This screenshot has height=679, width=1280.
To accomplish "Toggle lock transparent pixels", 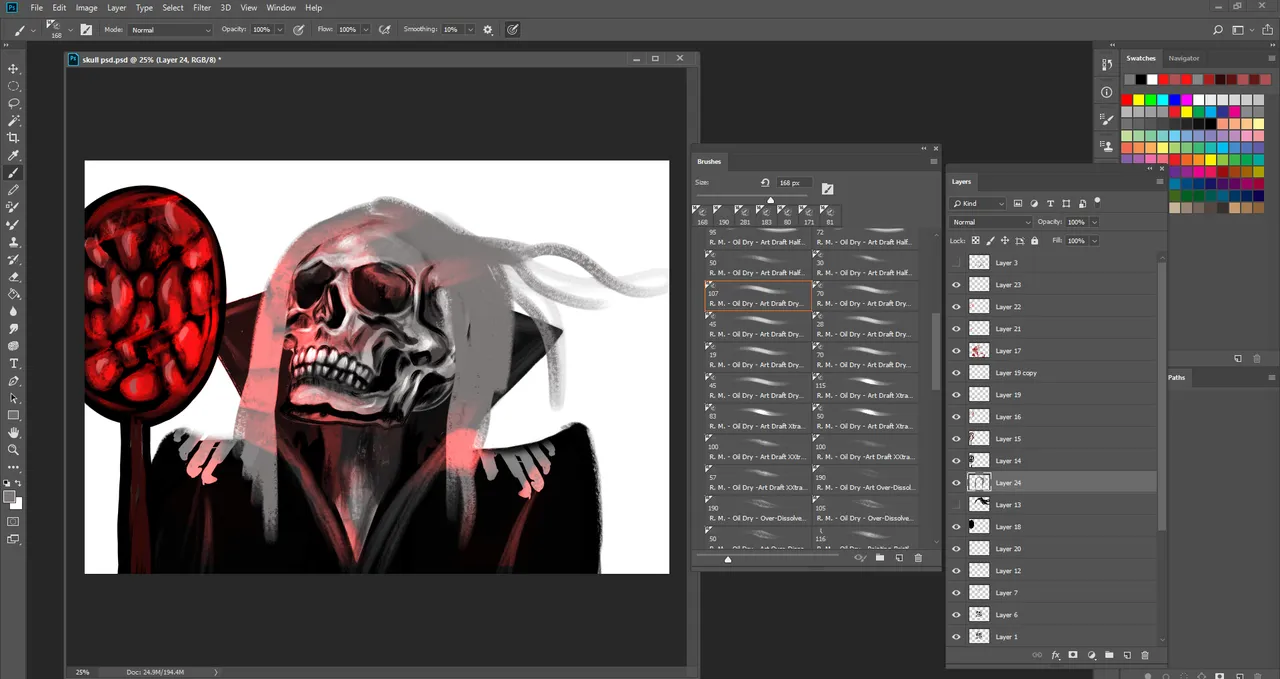I will (976, 241).
